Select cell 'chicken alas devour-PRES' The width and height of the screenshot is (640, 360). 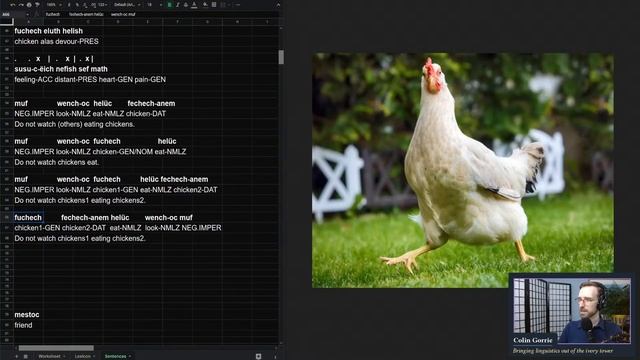coord(56,41)
